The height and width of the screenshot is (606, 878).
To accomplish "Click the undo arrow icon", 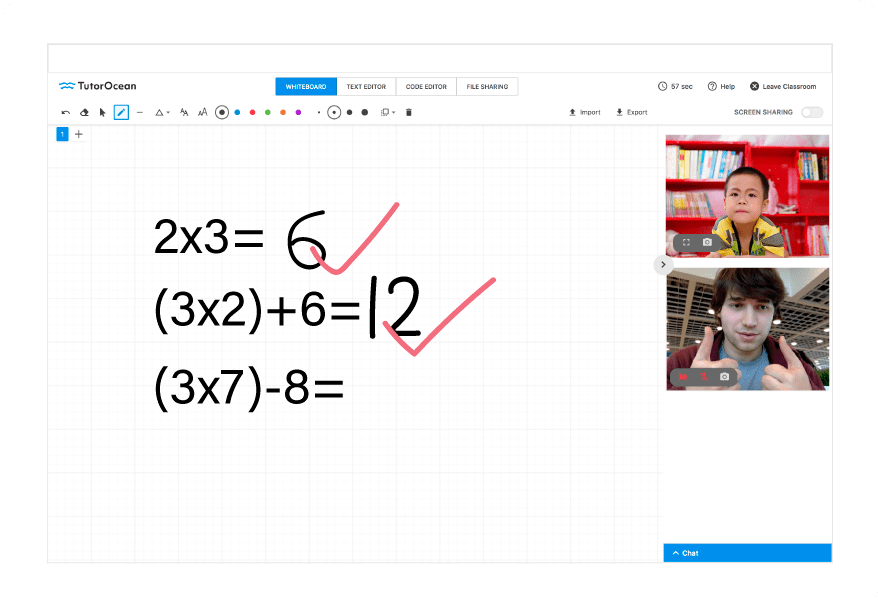I will pos(66,113).
